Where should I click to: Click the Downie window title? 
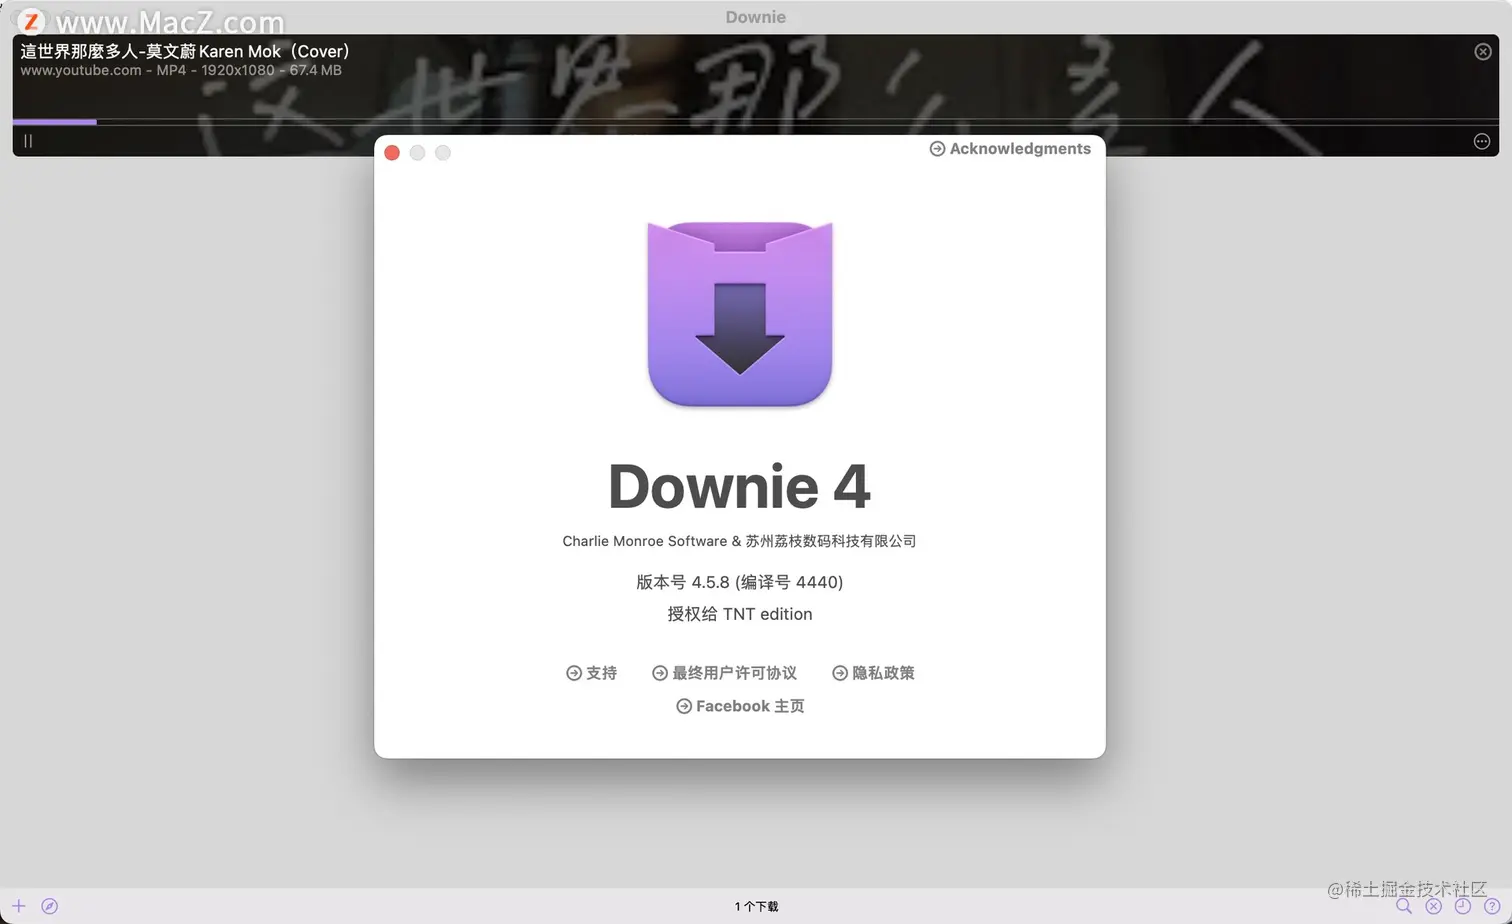[756, 17]
